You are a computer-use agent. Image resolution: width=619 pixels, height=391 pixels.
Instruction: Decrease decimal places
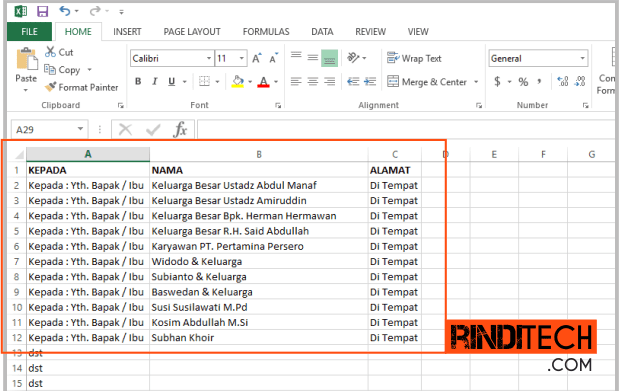point(580,81)
